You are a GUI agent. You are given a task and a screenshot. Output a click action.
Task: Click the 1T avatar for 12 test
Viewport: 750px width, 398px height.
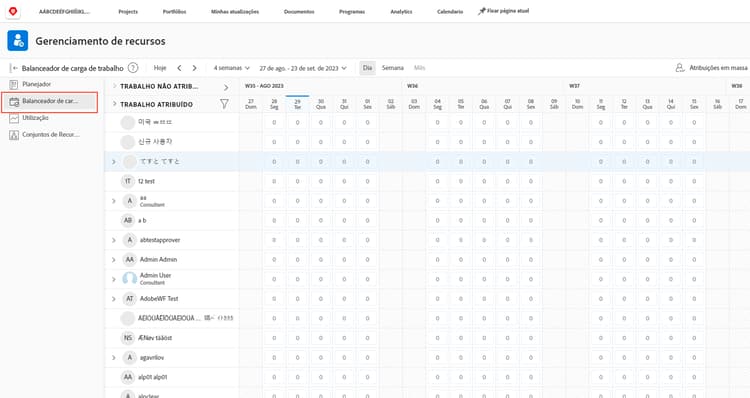coord(128,181)
